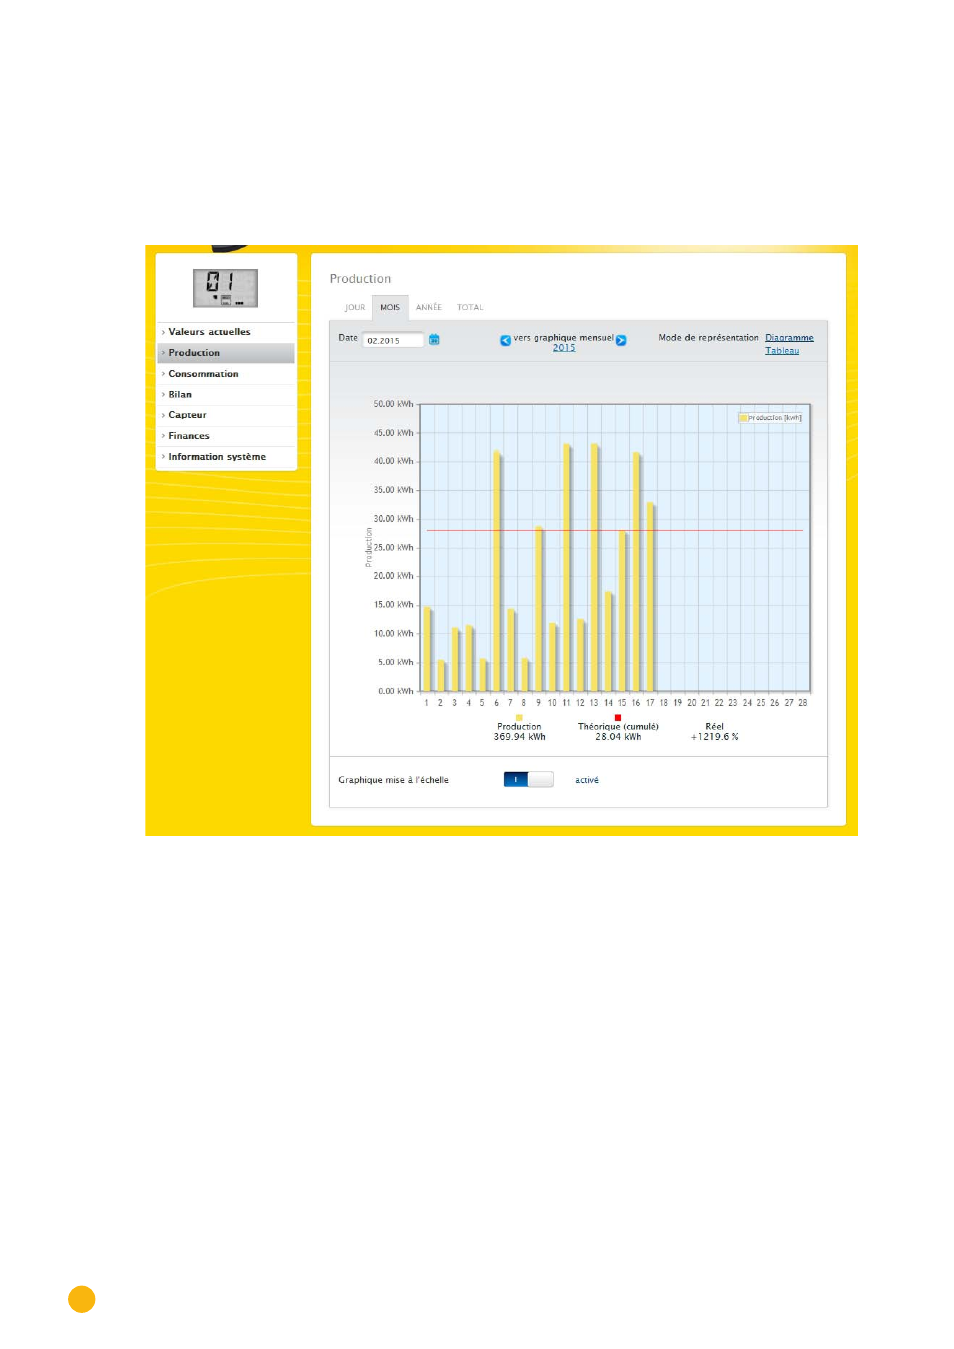Go to previous month with left arrow
The height and width of the screenshot is (1349, 954).
pos(505,341)
